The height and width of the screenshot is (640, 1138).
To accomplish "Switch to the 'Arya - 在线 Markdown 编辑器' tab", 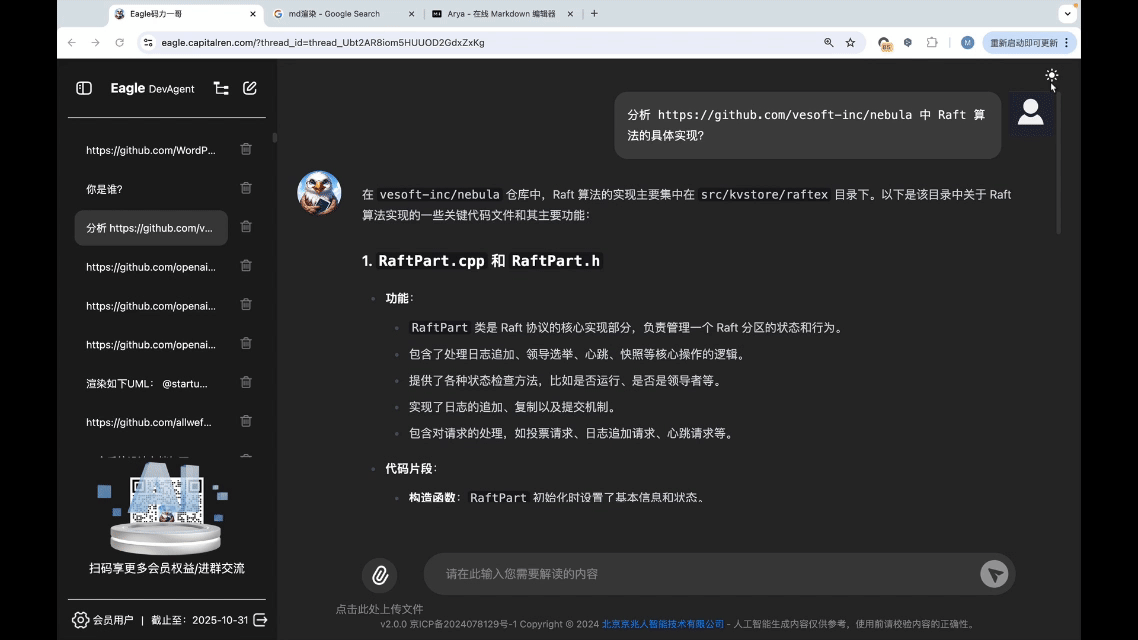I will 501,14.
